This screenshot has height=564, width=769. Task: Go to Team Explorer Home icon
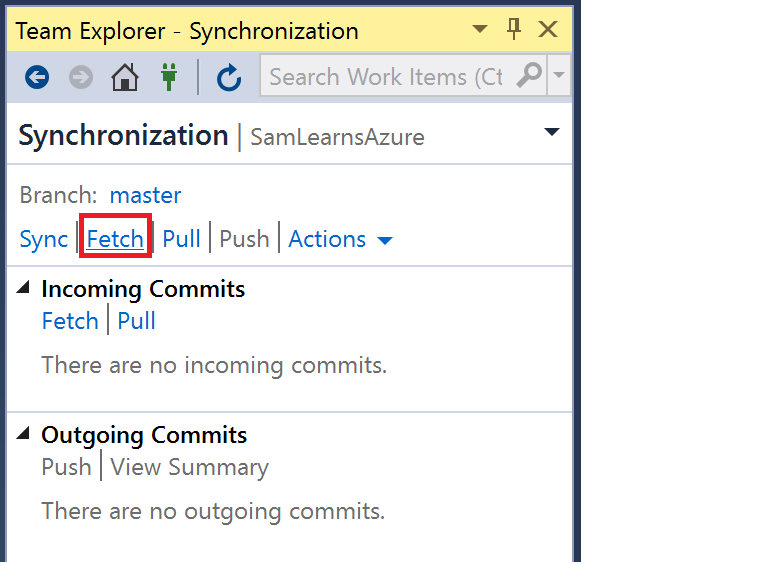pyautogui.click(x=125, y=77)
